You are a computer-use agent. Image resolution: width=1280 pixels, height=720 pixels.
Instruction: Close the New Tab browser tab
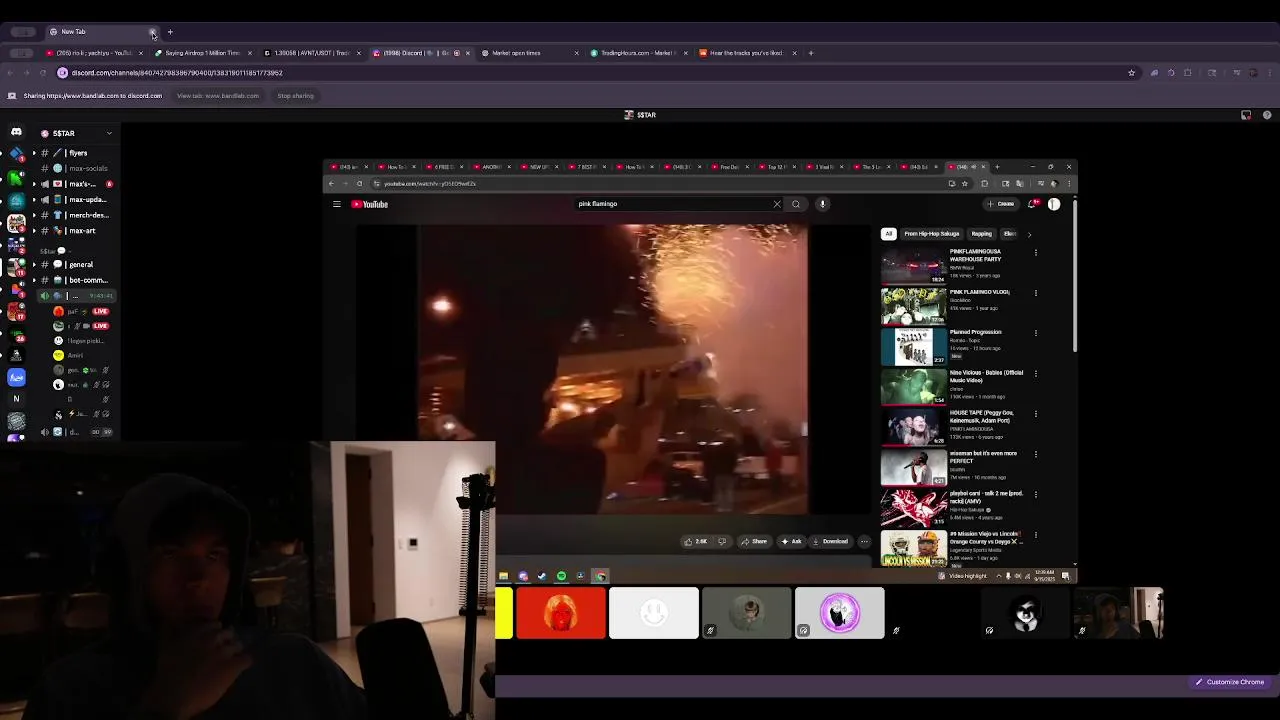(153, 32)
